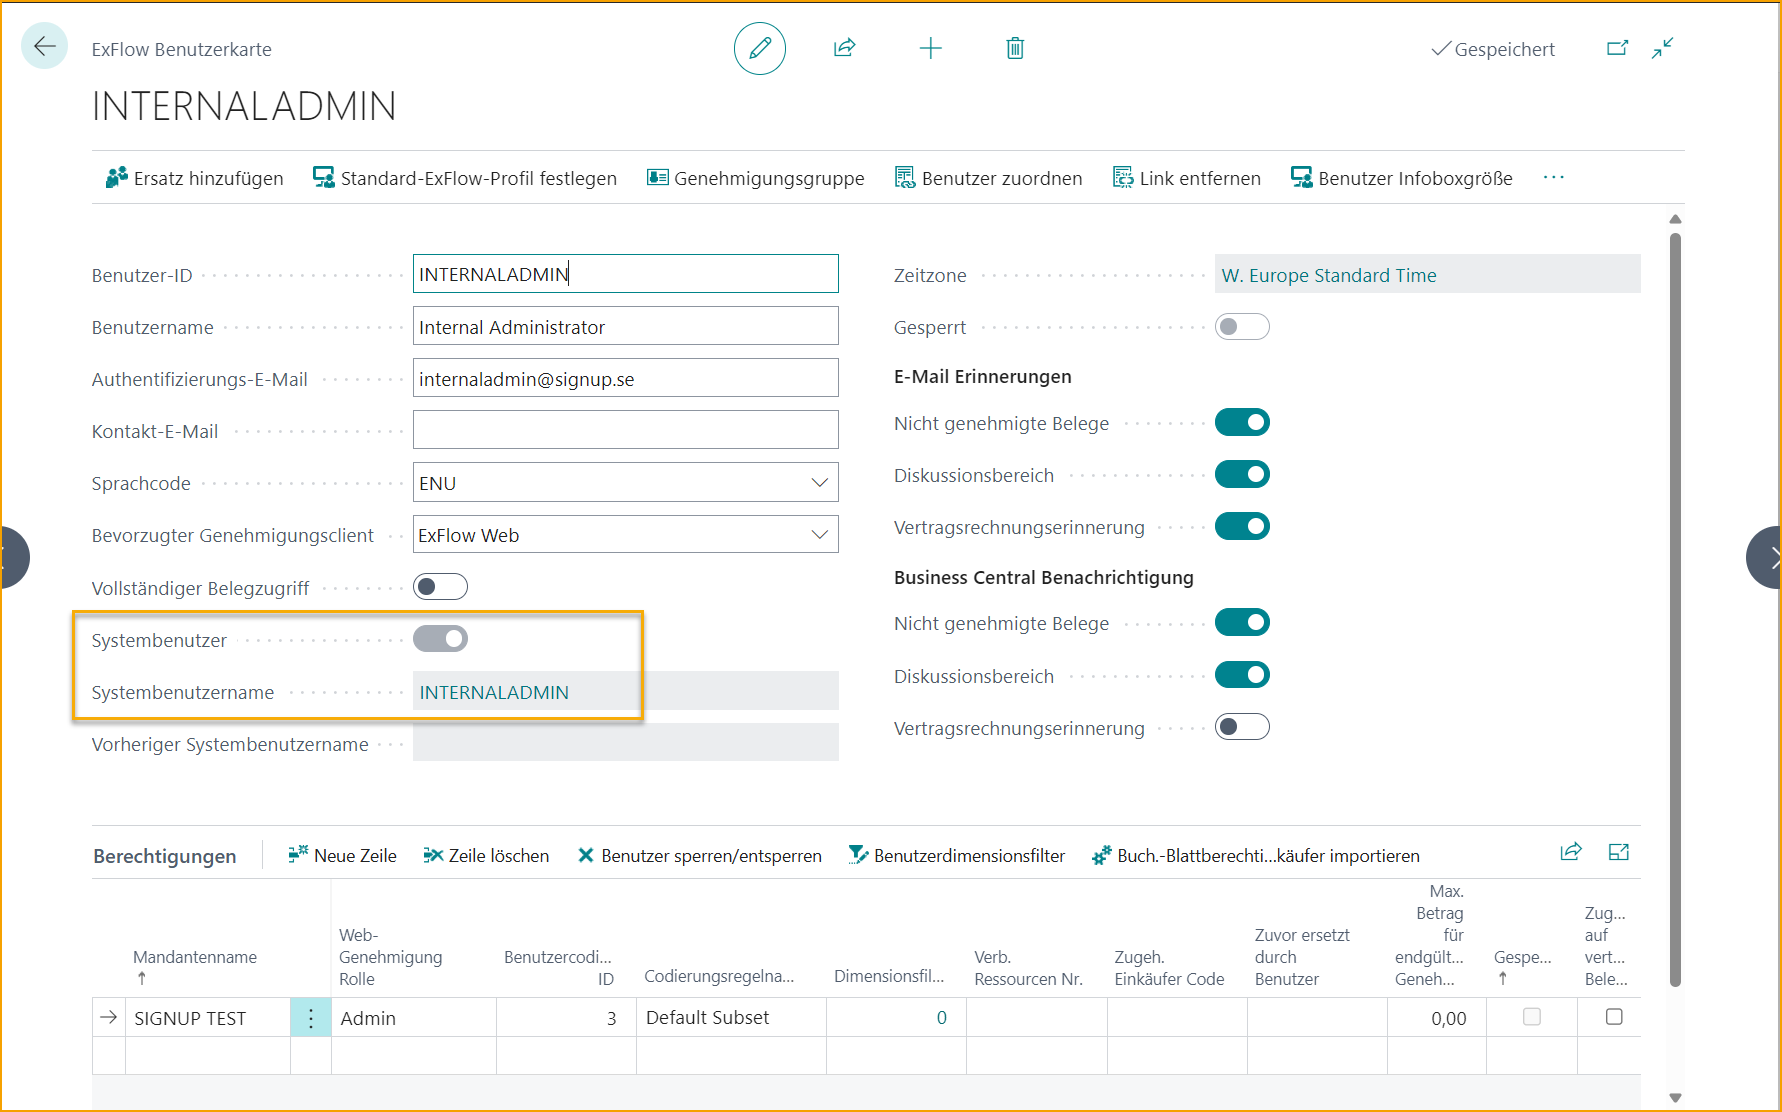The height and width of the screenshot is (1112, 1782).
Task: Click scrollbar up arrow
Action: [1676, 219]
